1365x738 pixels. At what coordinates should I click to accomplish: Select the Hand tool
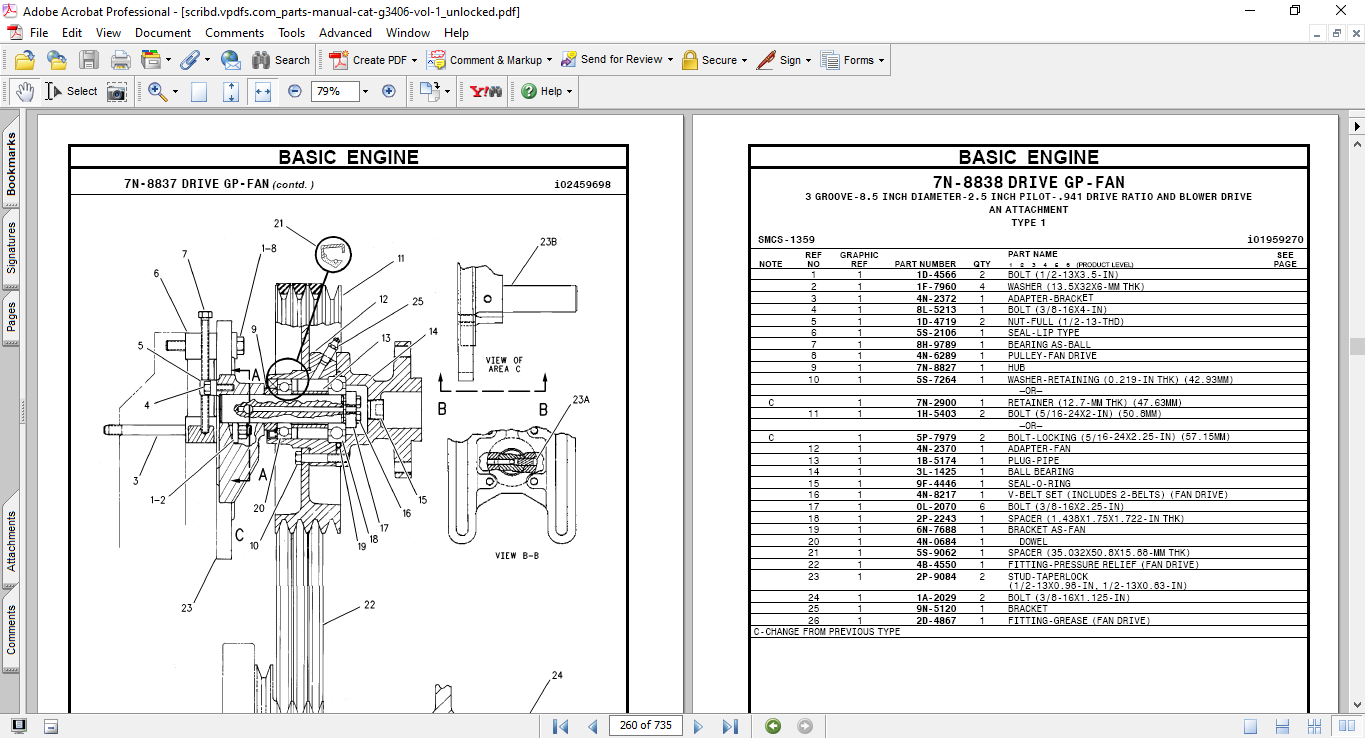[25, 91]
